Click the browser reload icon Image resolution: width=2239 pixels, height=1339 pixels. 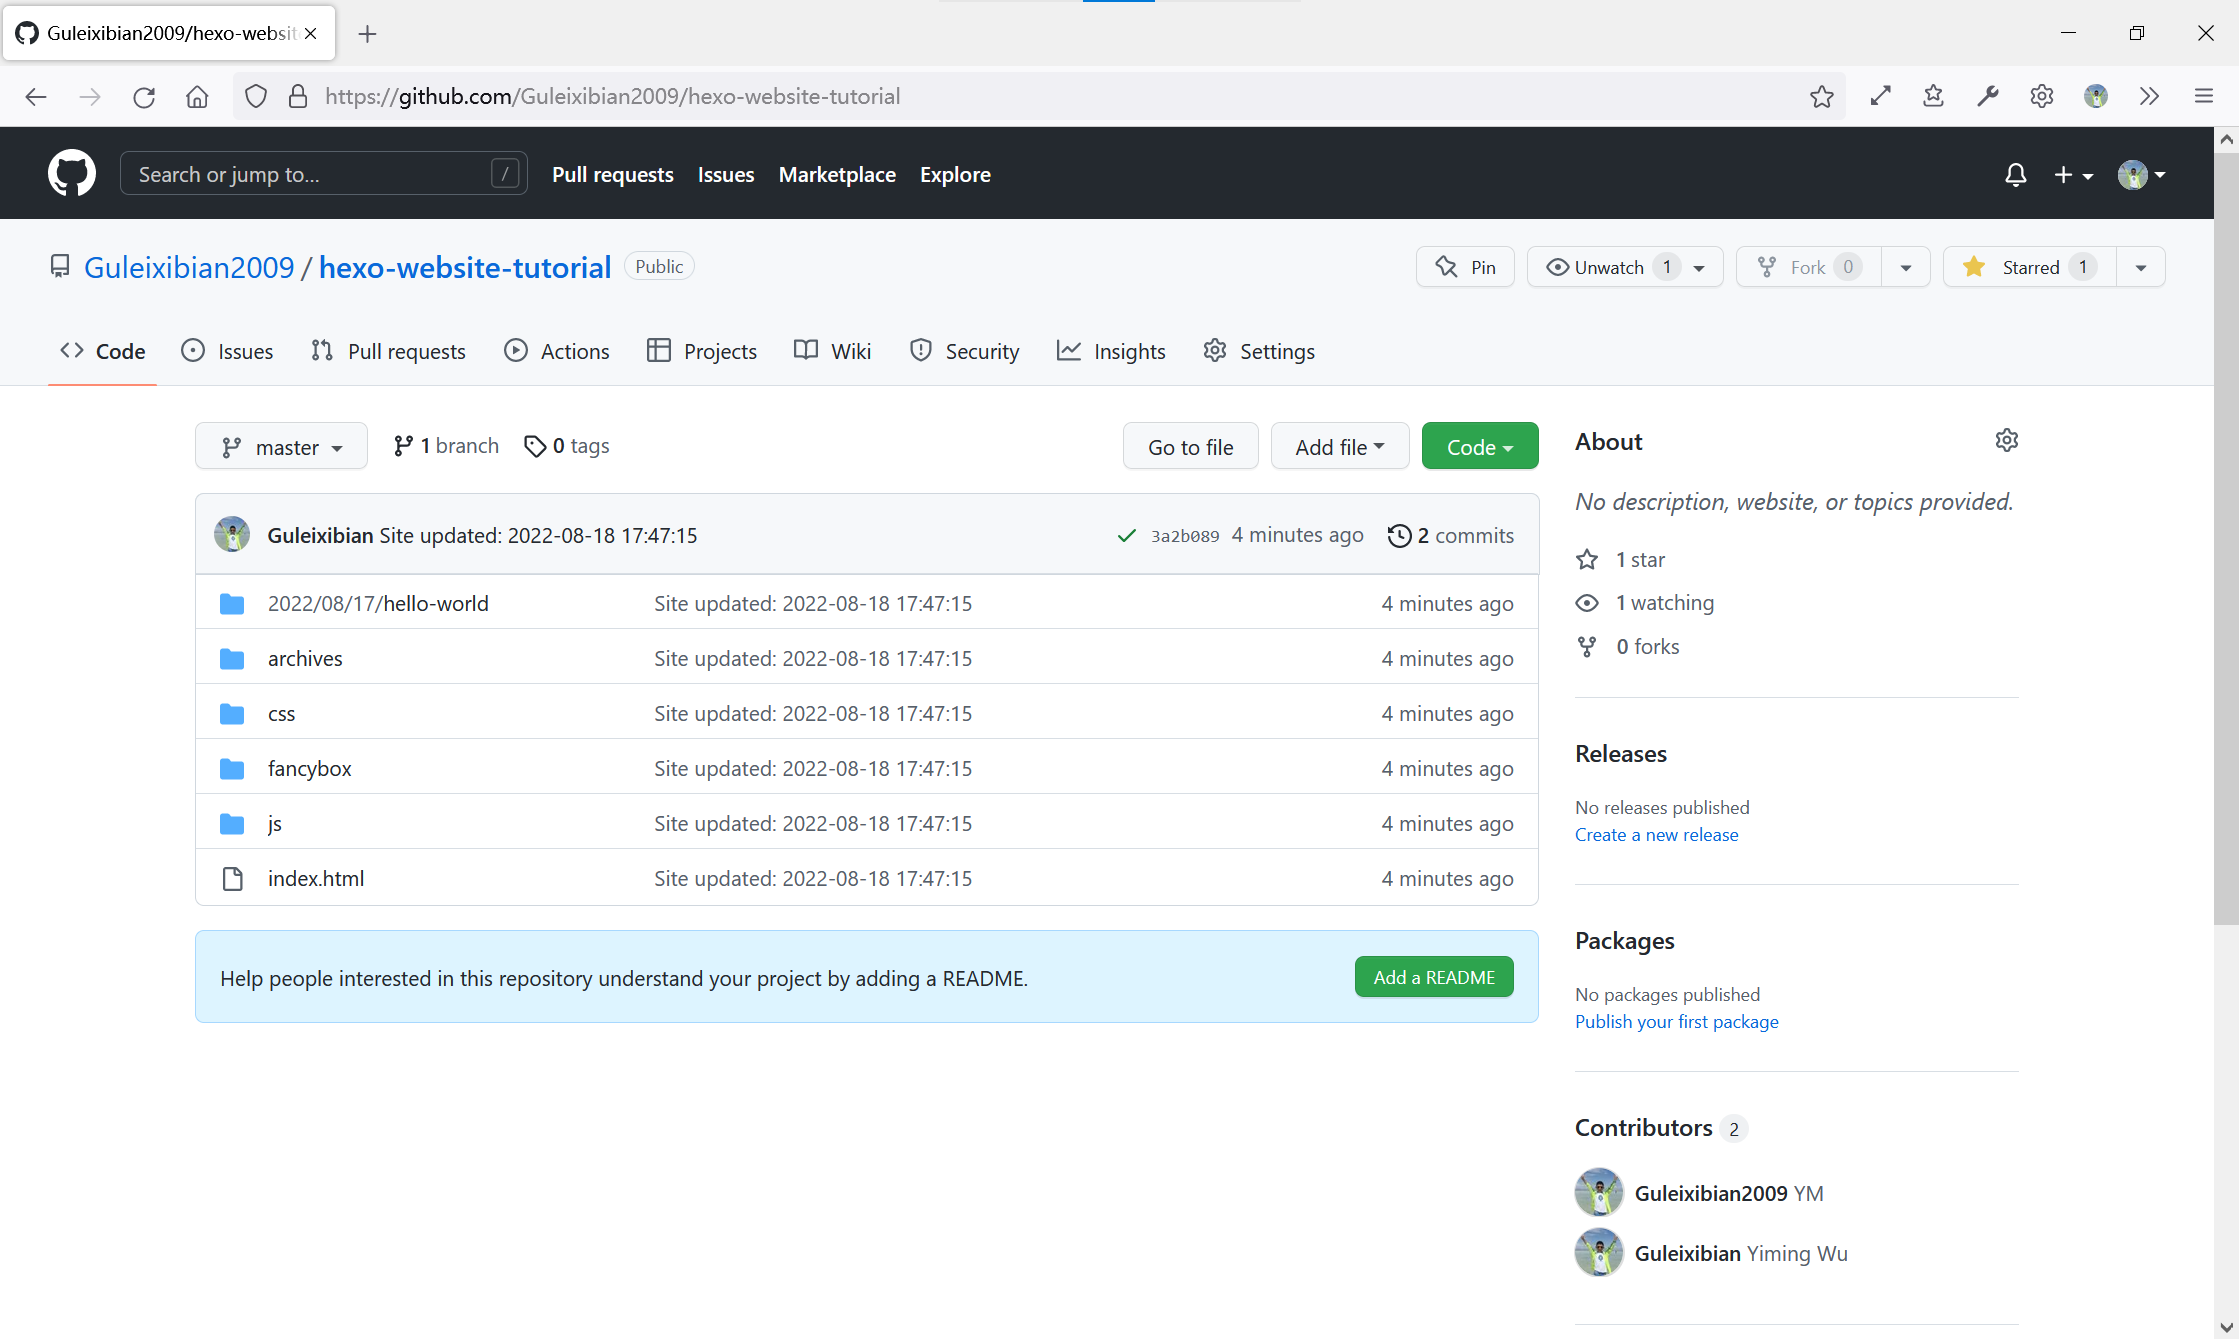pos(144,97)
